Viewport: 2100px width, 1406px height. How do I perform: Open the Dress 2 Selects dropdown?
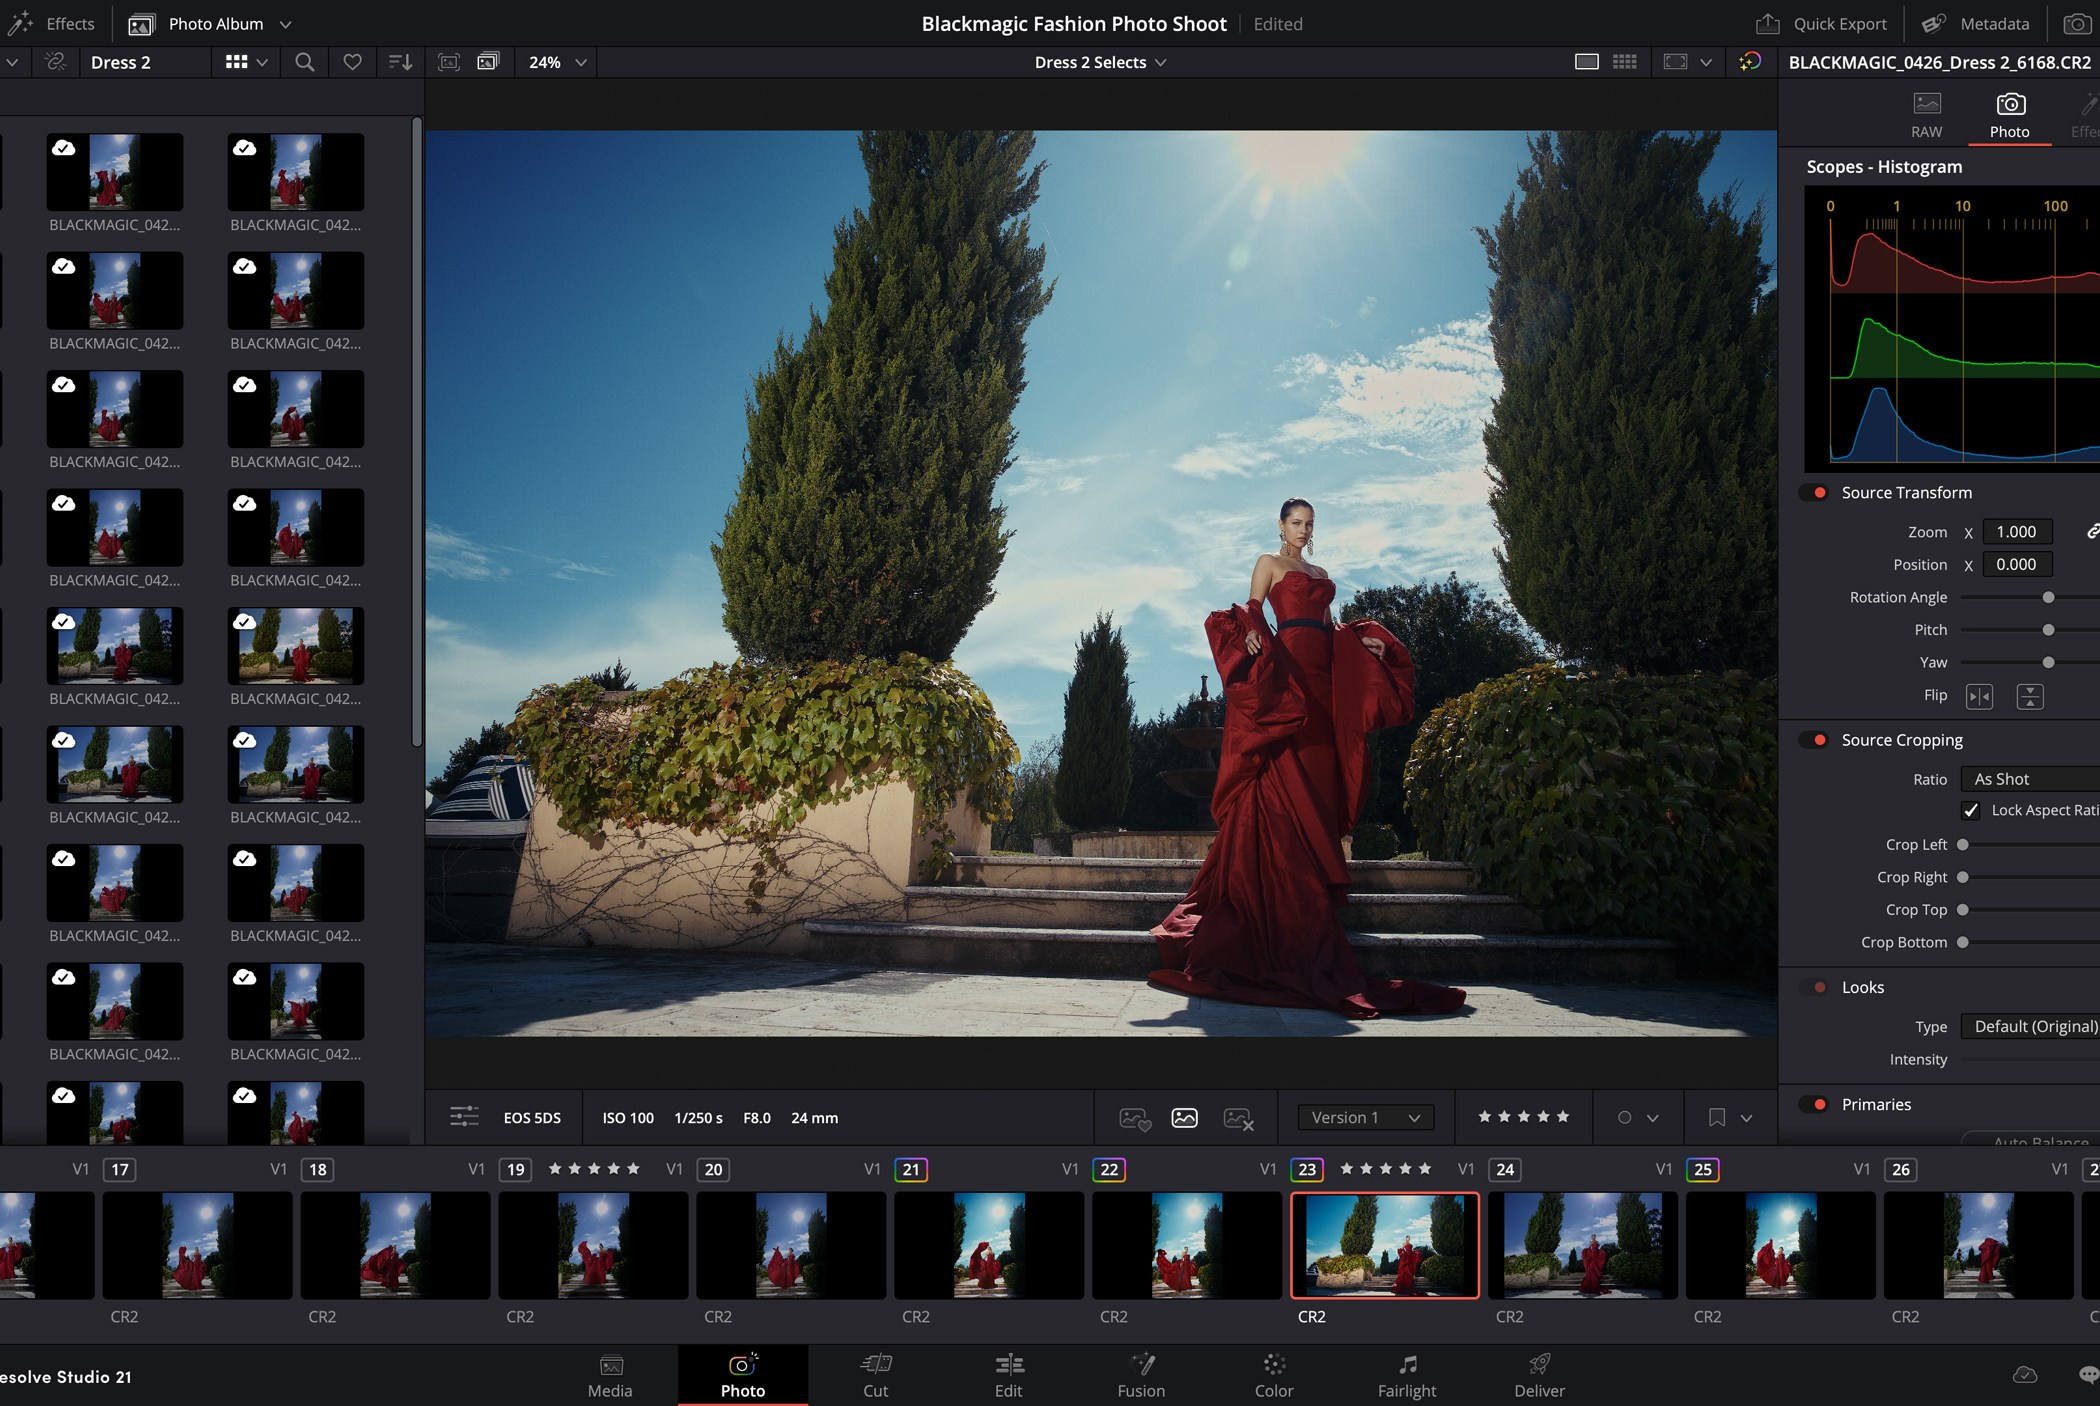pyautogui.click(x=1100, y=62)
